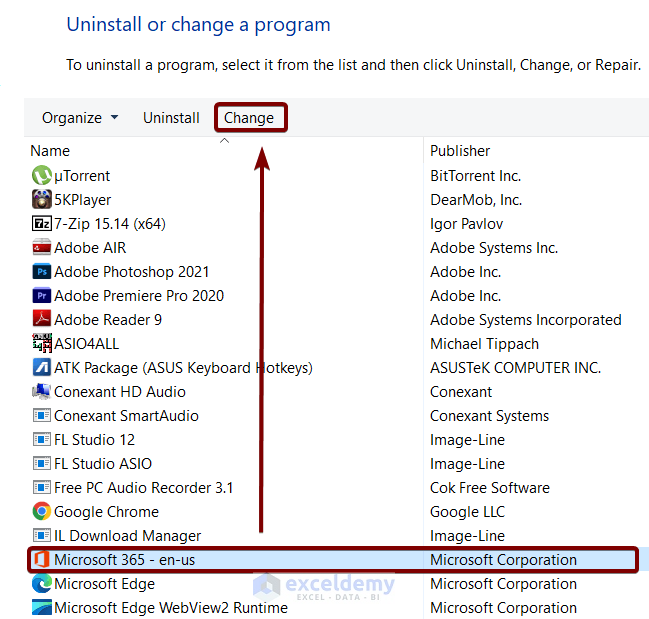Sort the list by Name column

click(x=50, y=151)
